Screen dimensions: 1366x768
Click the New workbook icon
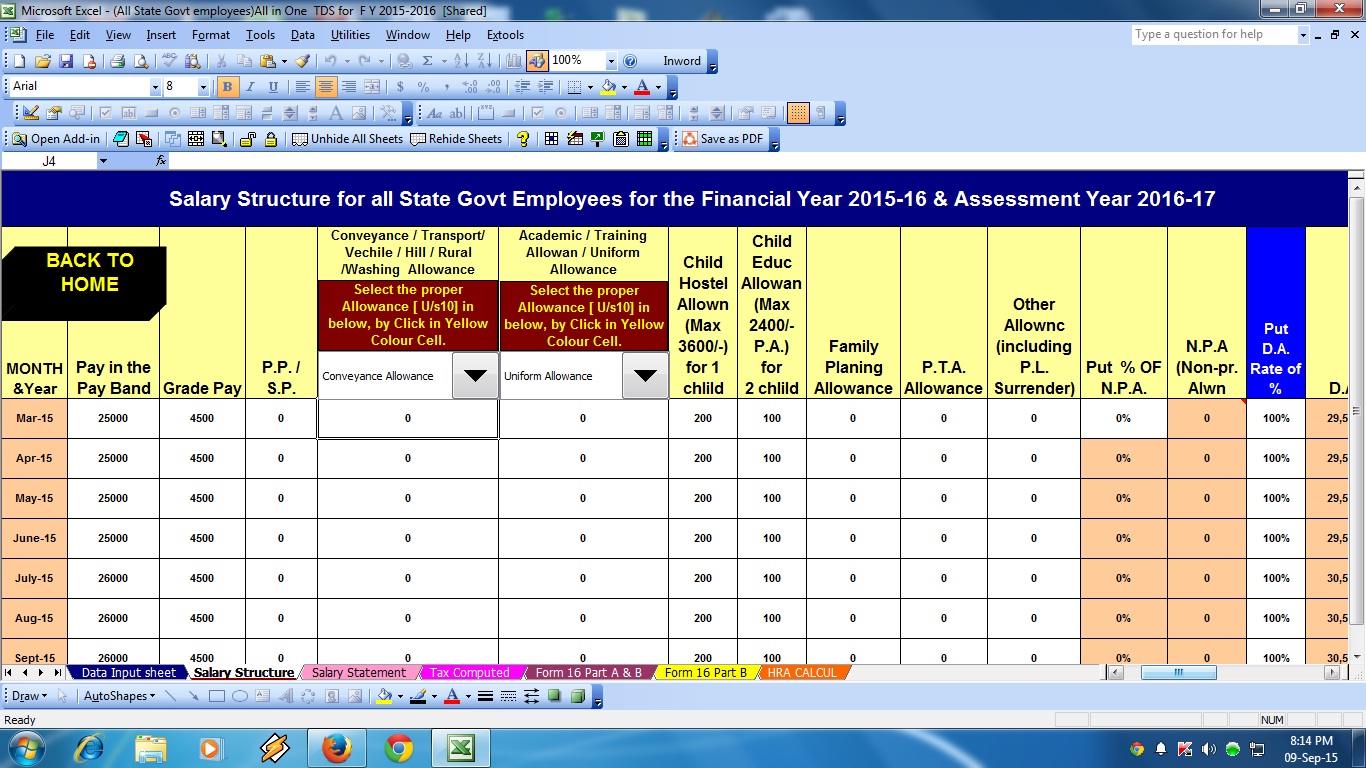pyautogui.click(x=19, y=61)
